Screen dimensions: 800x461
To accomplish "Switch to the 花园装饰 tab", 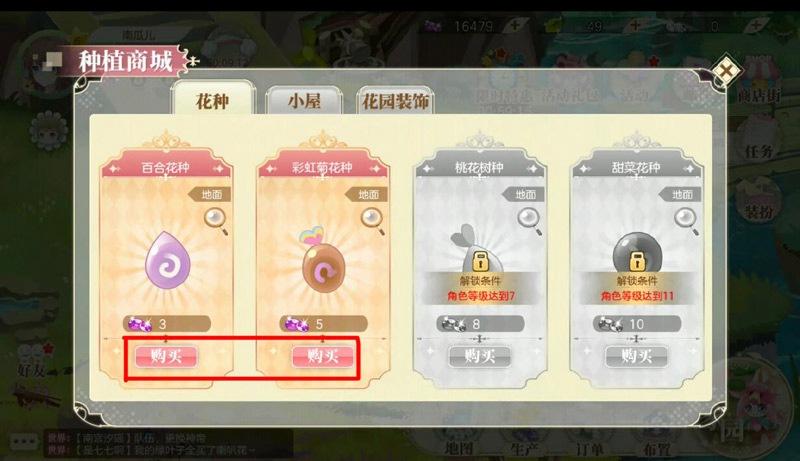I will click(x=395, y=101).
